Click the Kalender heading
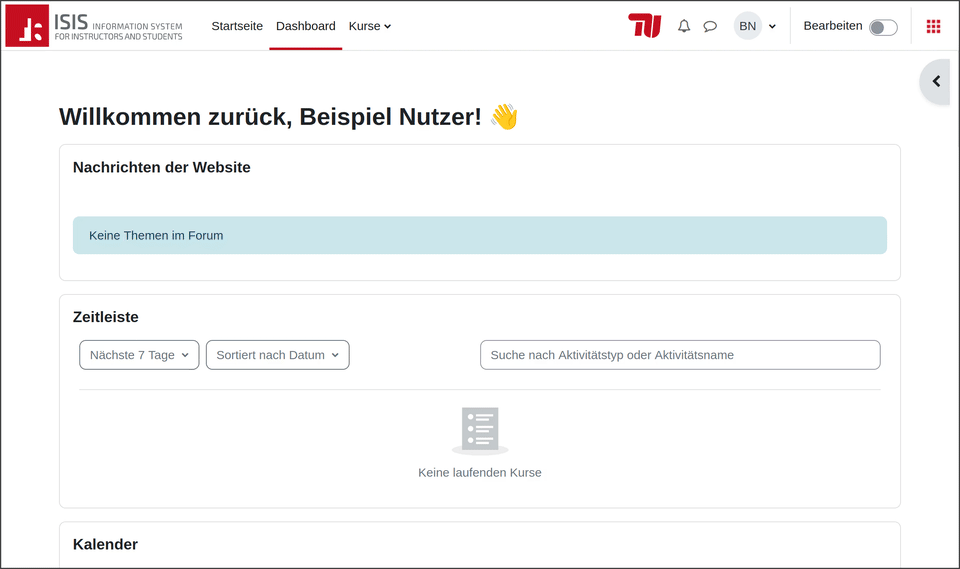Viewport: 960px width, 569px height. coord(105,544)
